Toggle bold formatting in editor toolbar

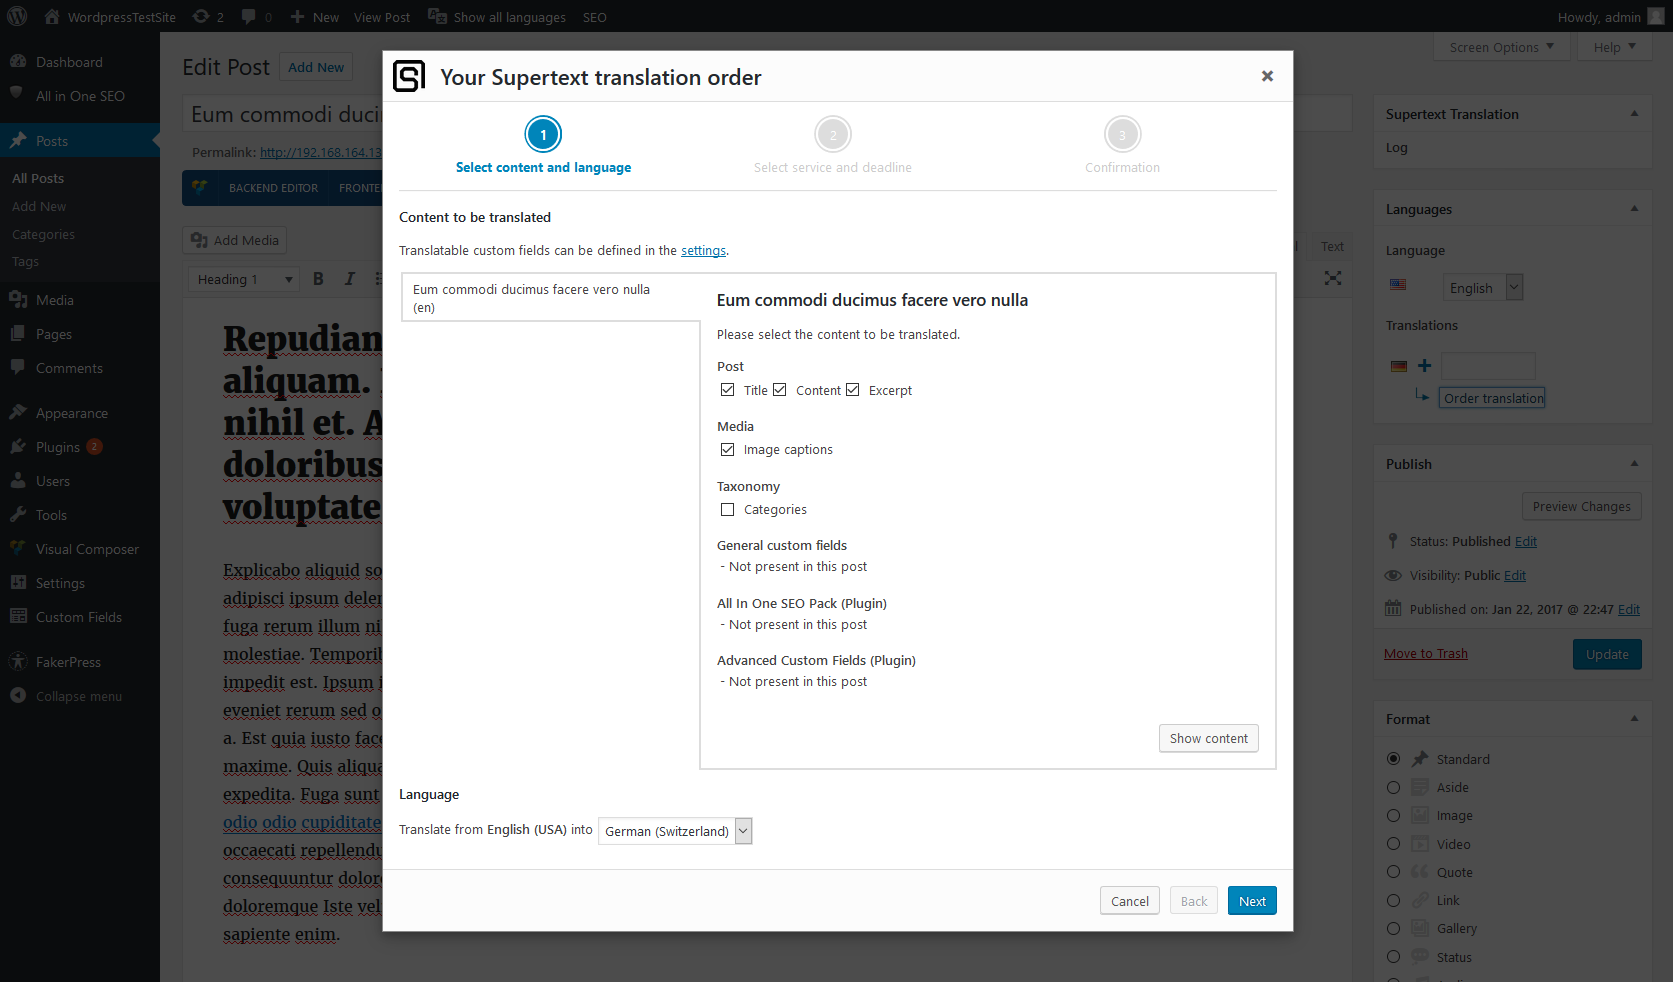(318, 279)
